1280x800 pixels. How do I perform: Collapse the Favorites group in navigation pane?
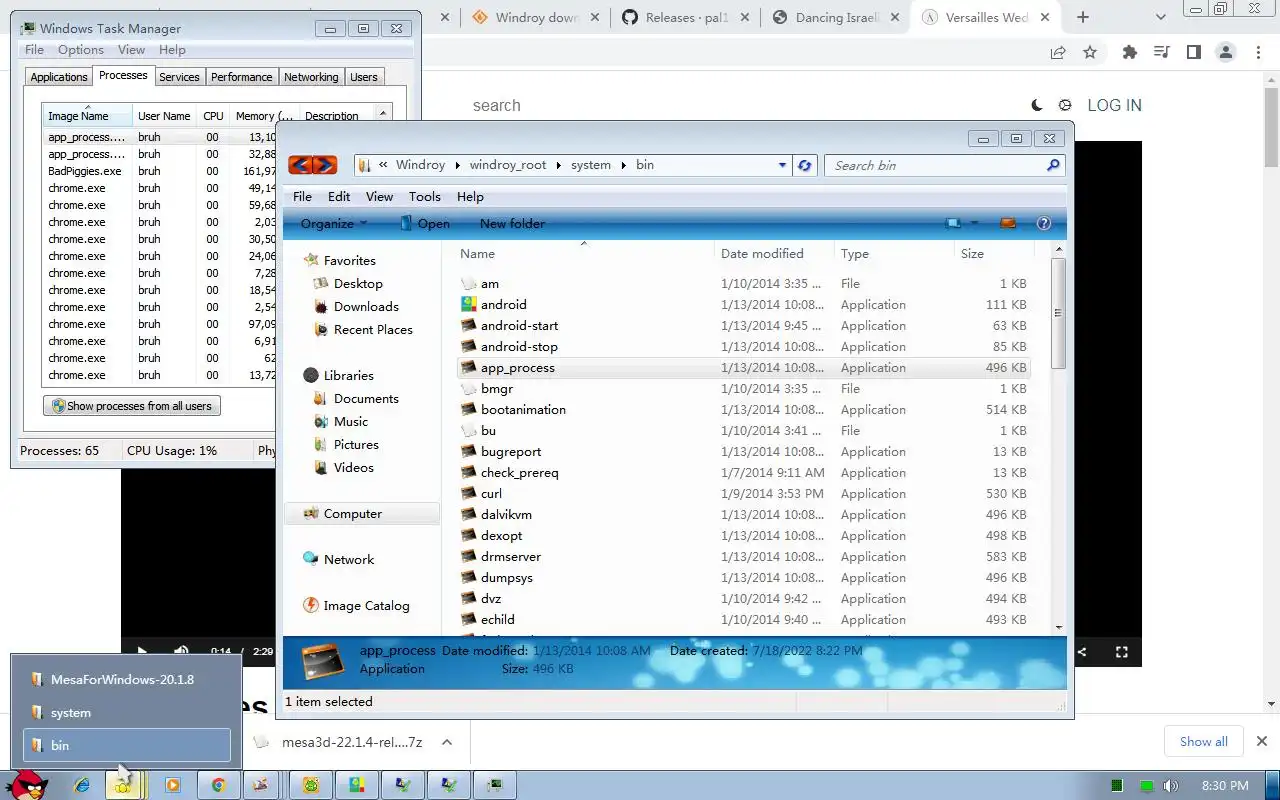point(339,260)
